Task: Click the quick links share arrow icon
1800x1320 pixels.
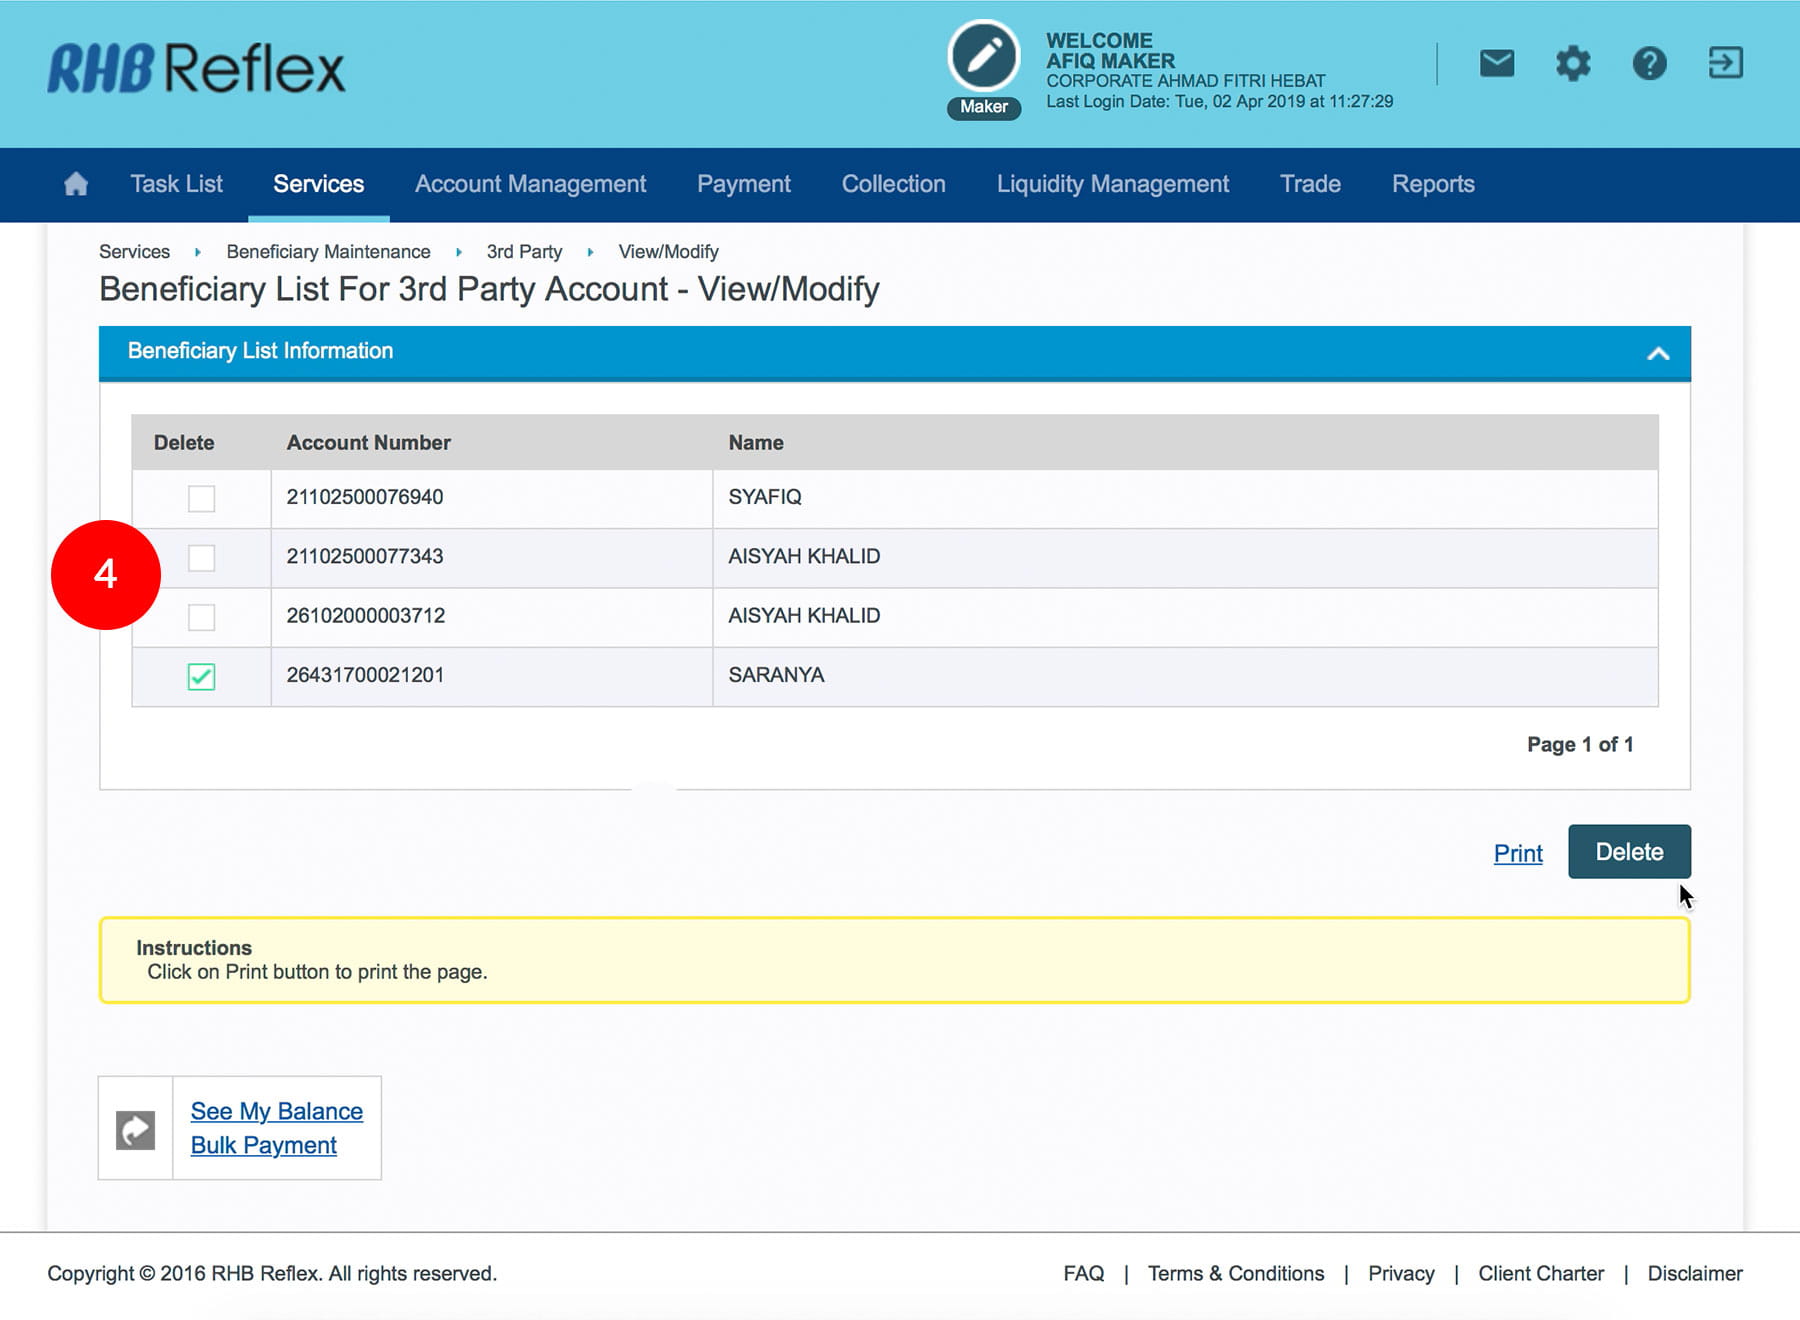Action: point(136,1130)
